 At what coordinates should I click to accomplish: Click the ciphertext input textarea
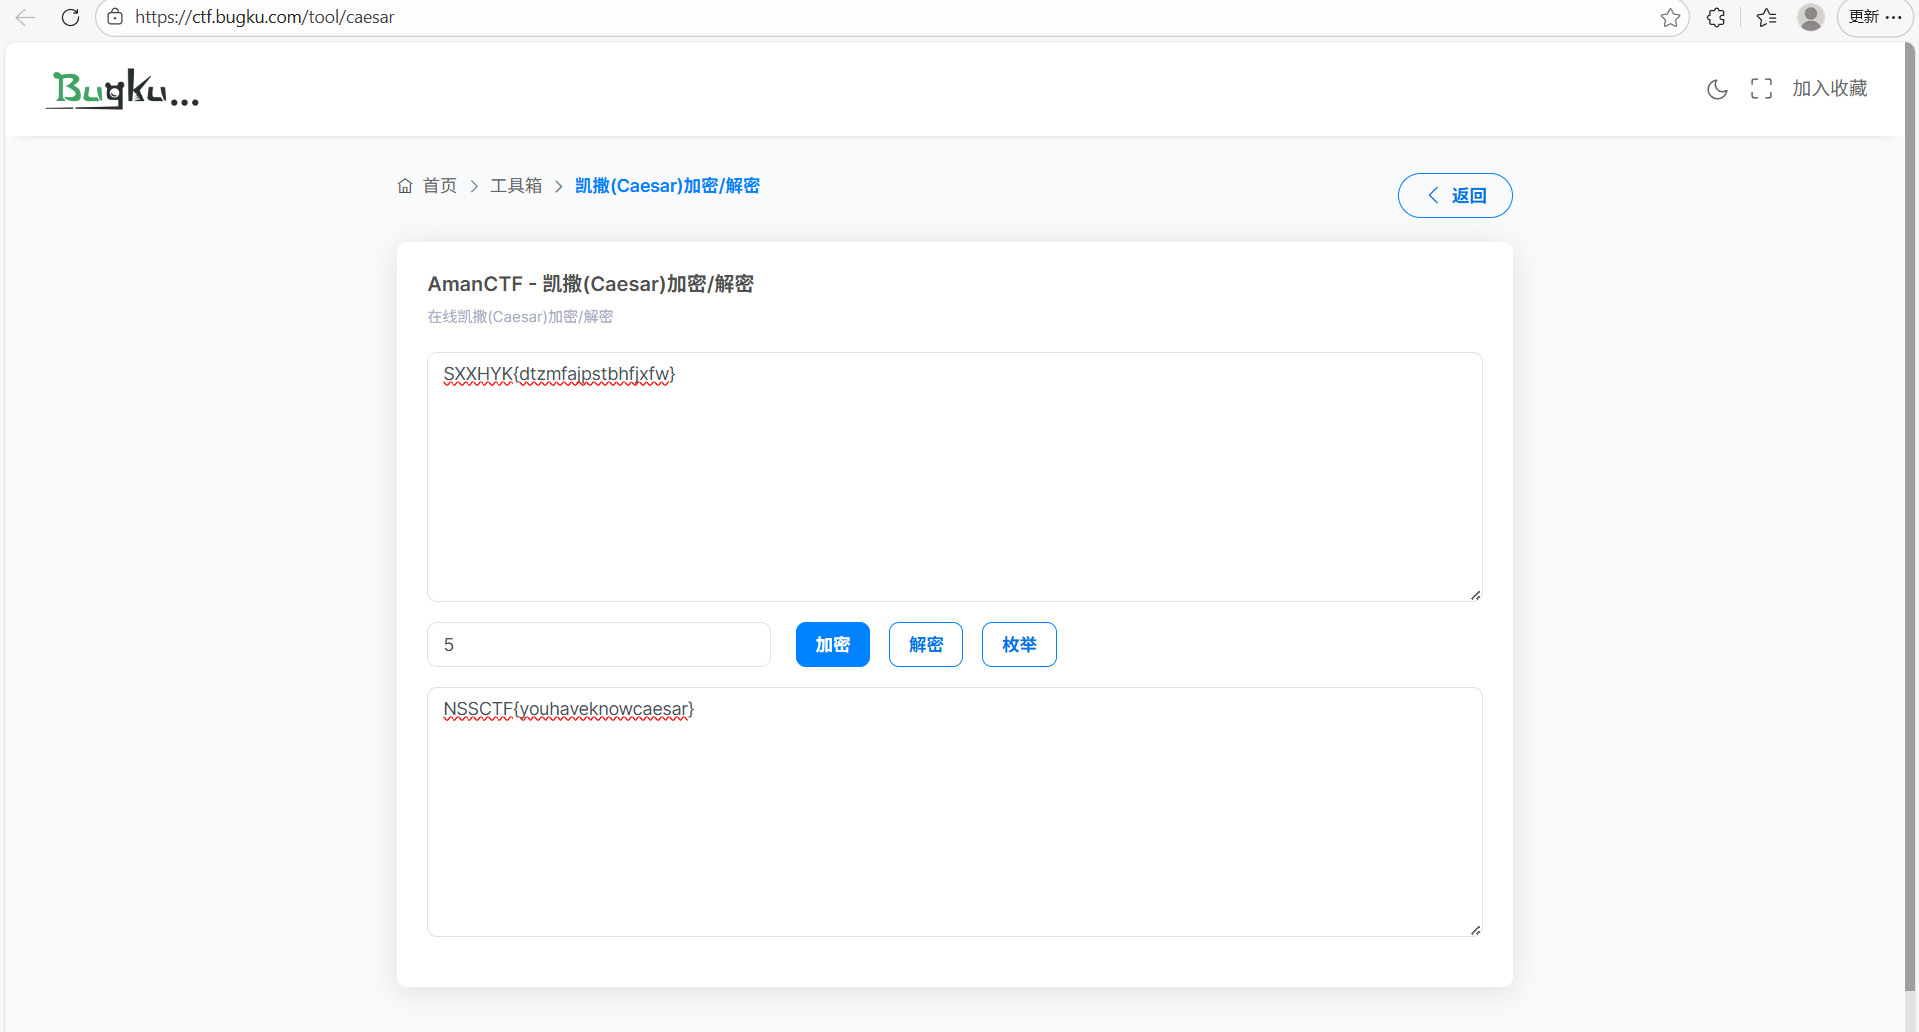[x=954, y=477]
